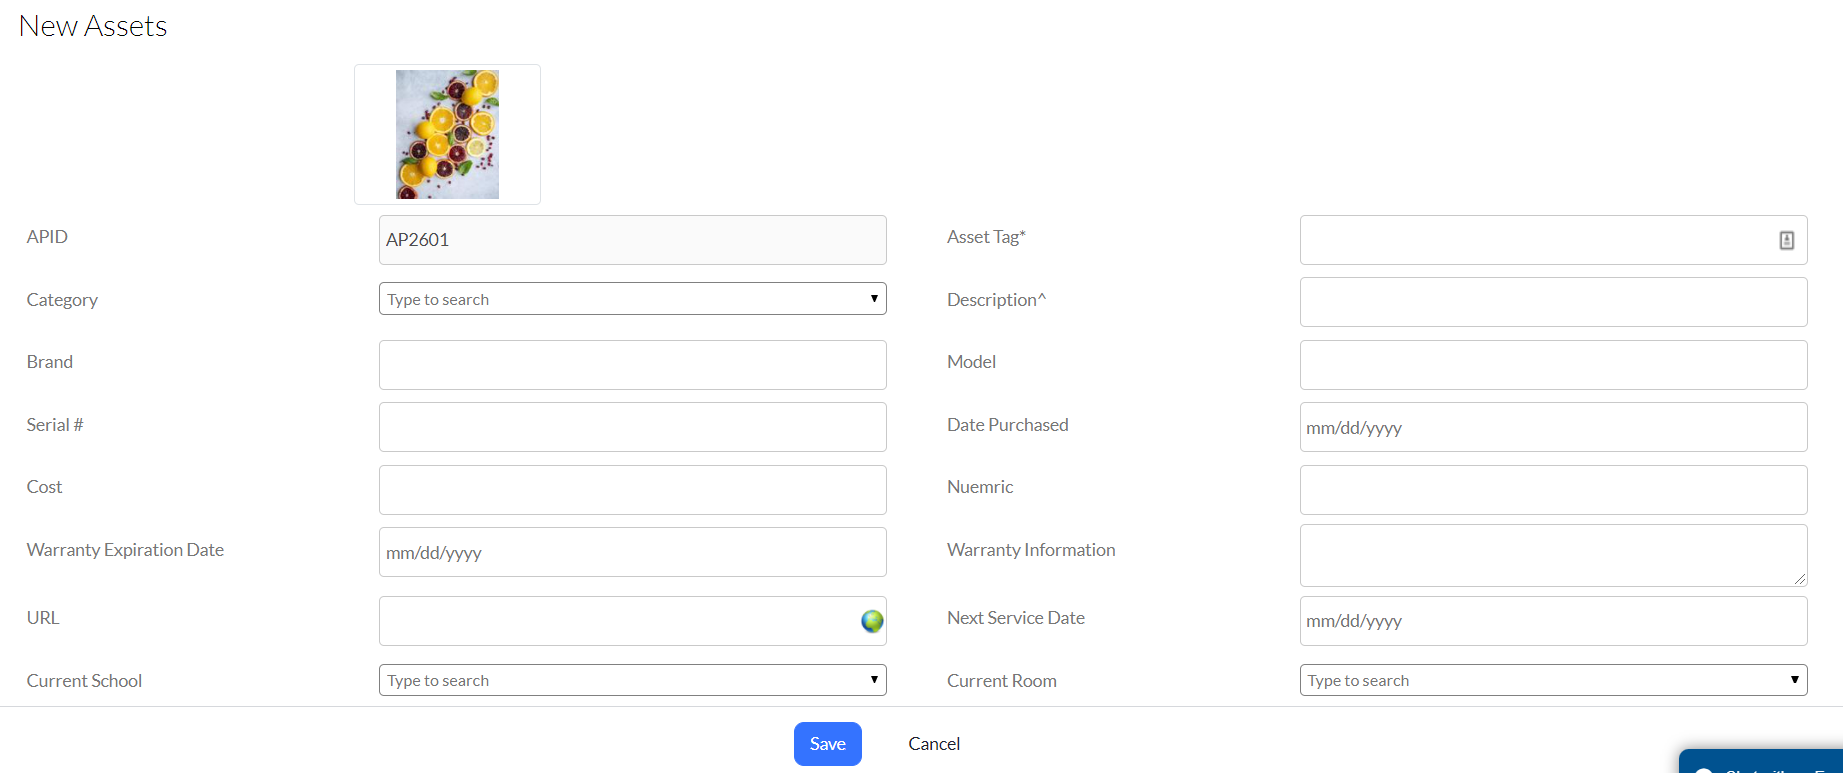
Task: Click the Brand label
Action: tap(50, 362)
